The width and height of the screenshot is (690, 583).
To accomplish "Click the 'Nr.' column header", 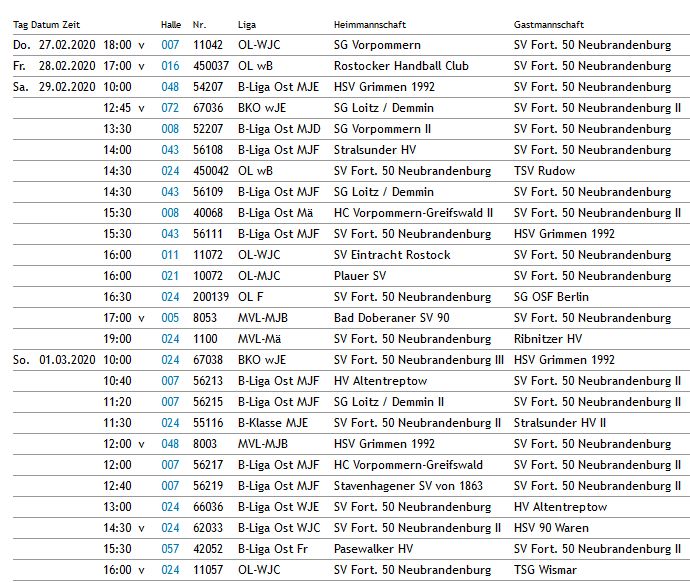I will 199,25.
